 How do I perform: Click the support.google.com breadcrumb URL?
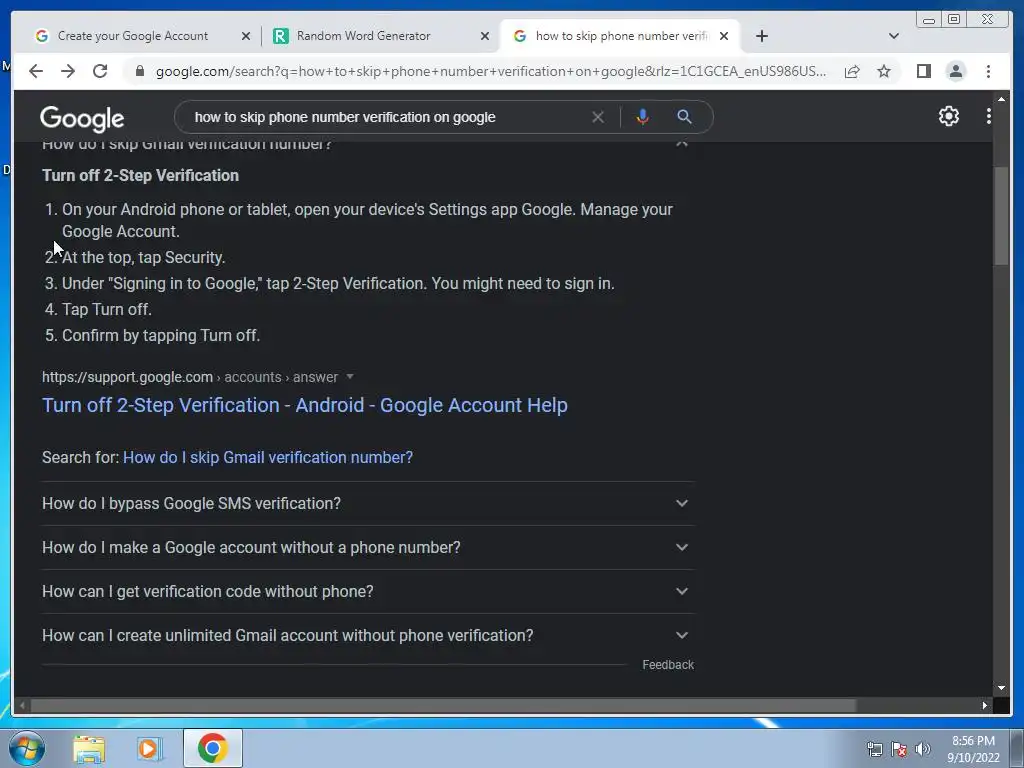tap(190, 377)
